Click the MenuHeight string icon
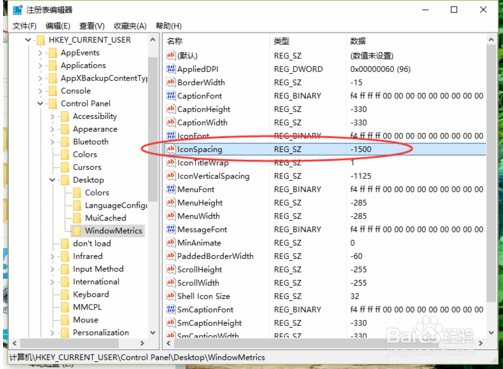503x369 pixels. [171, 202]
